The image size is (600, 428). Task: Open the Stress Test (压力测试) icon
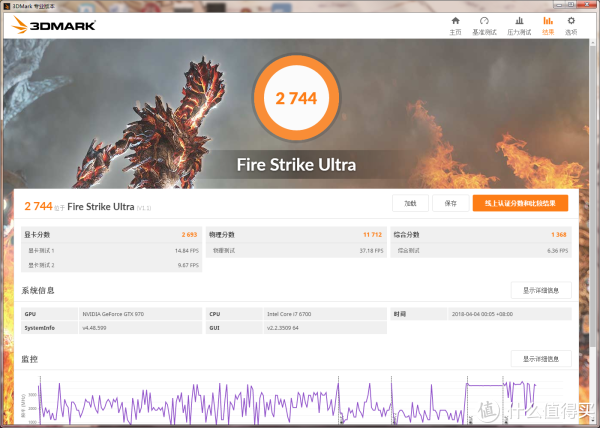coord(519,21)
